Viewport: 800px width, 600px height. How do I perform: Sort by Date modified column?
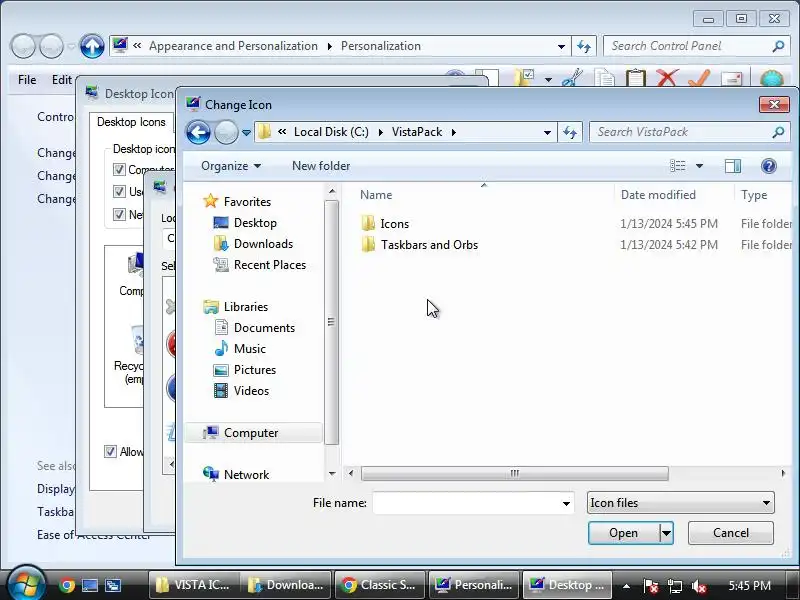658,195
